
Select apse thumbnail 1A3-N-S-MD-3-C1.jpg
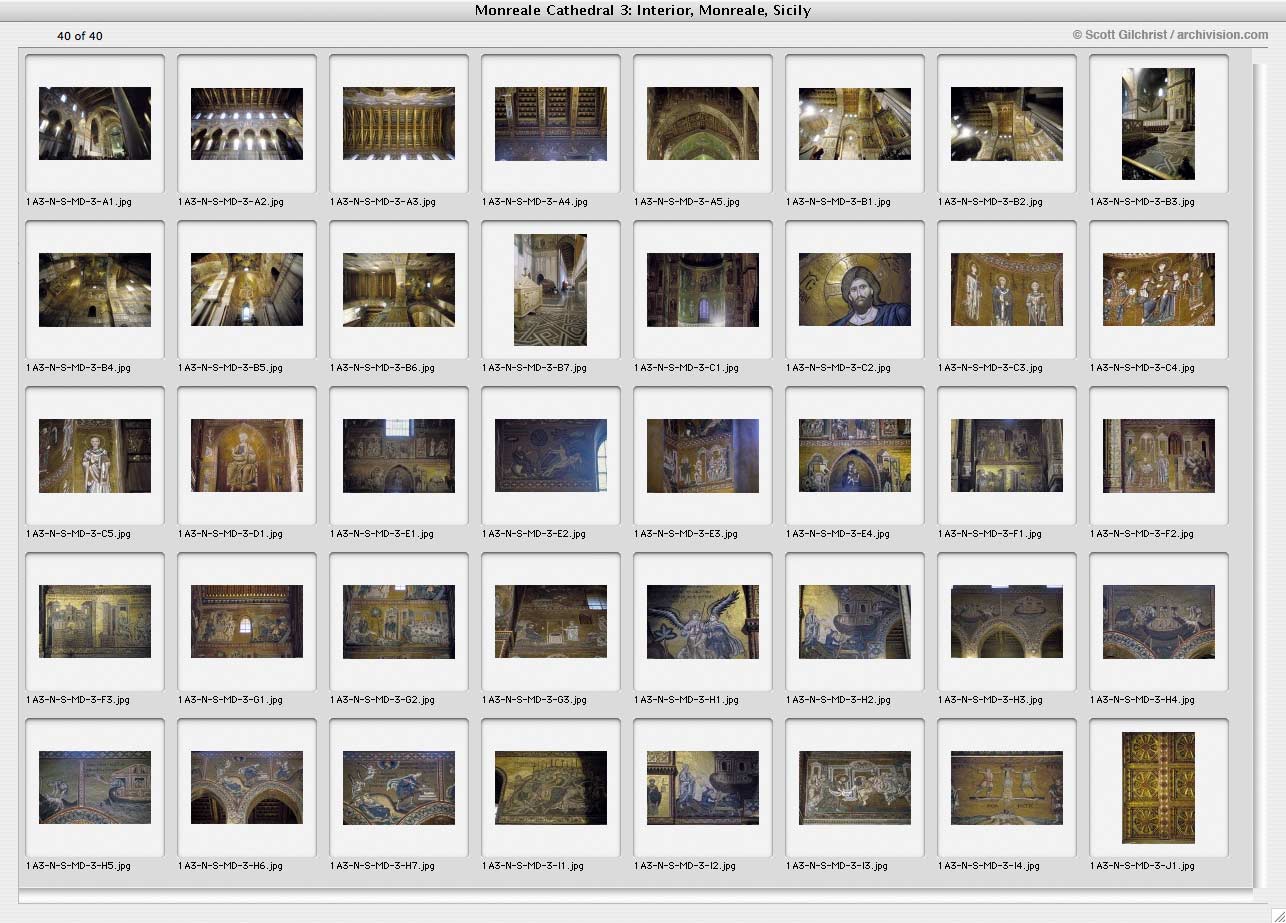pos(703,289)
